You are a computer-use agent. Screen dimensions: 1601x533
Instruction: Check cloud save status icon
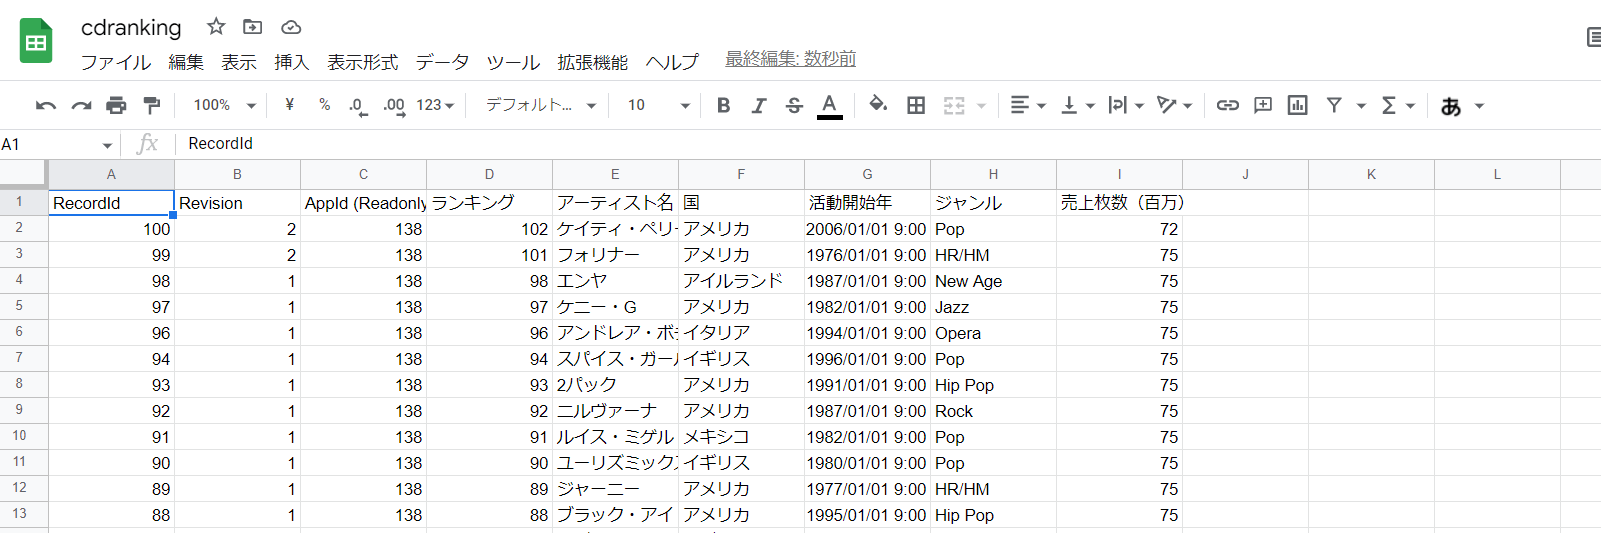coord(291,27)
